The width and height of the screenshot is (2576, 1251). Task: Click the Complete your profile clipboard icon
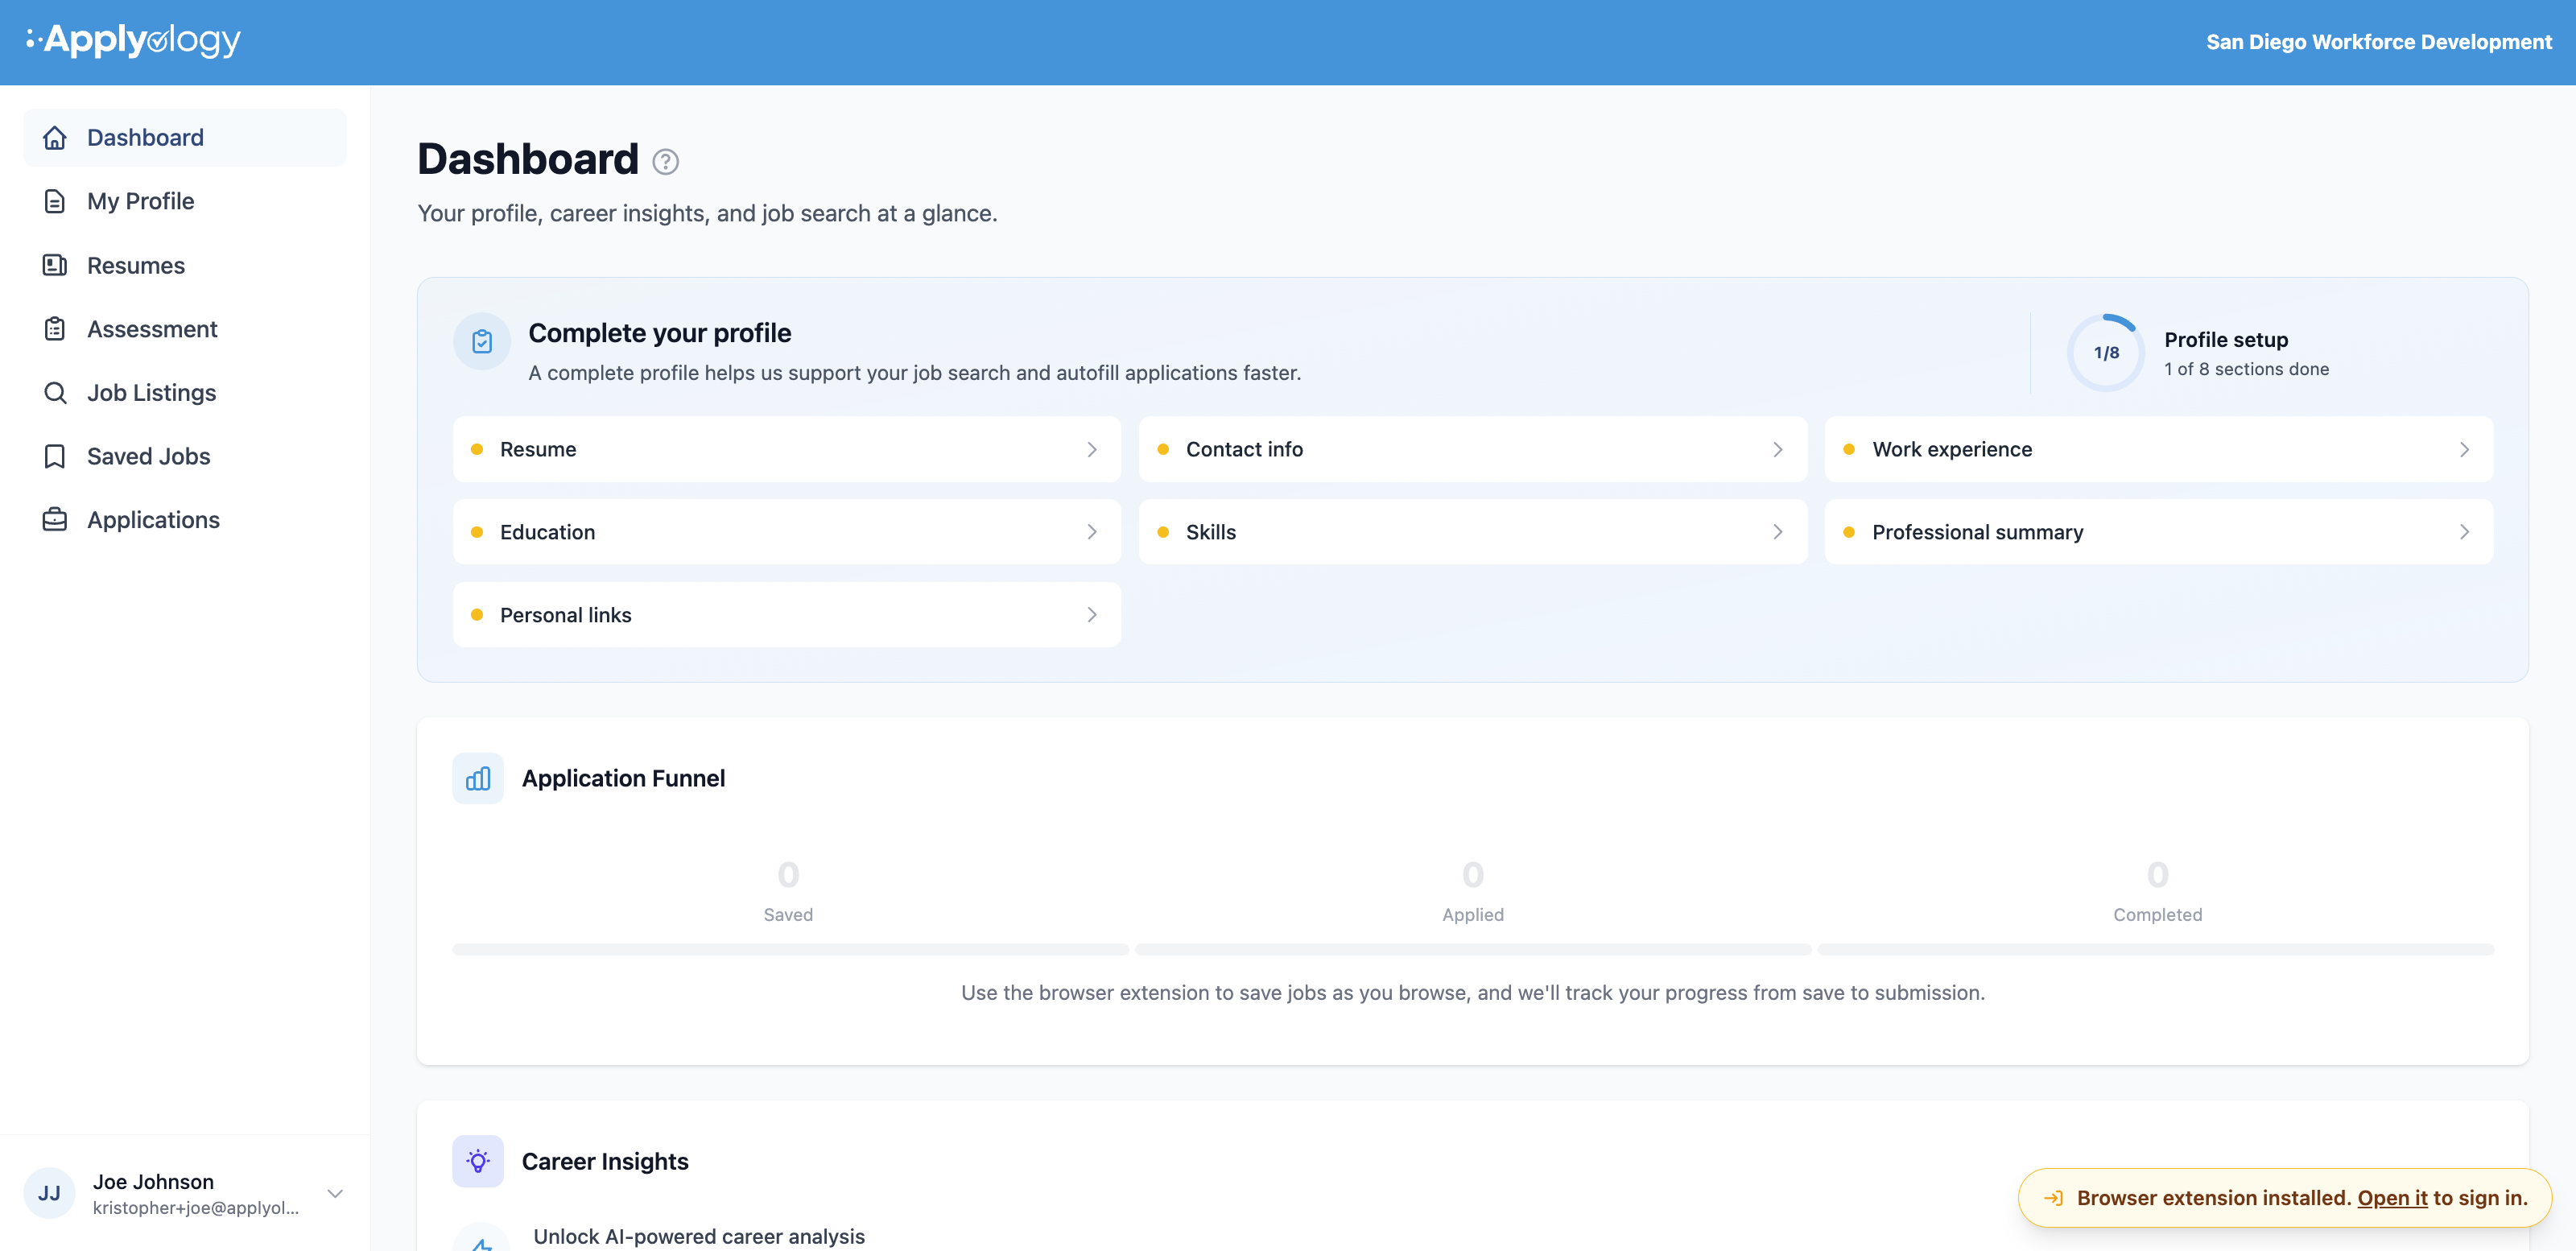[x=482, y=342]
